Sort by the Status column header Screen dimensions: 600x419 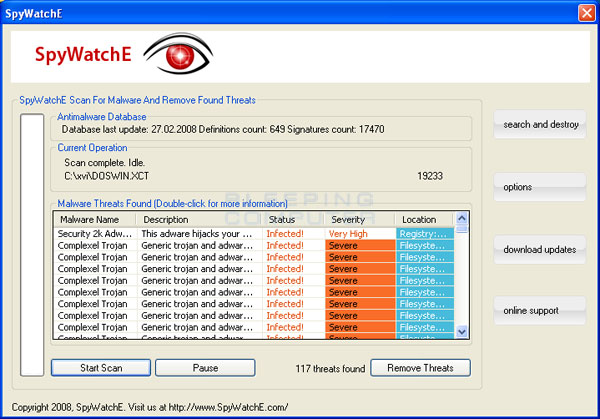pos(293,220)
